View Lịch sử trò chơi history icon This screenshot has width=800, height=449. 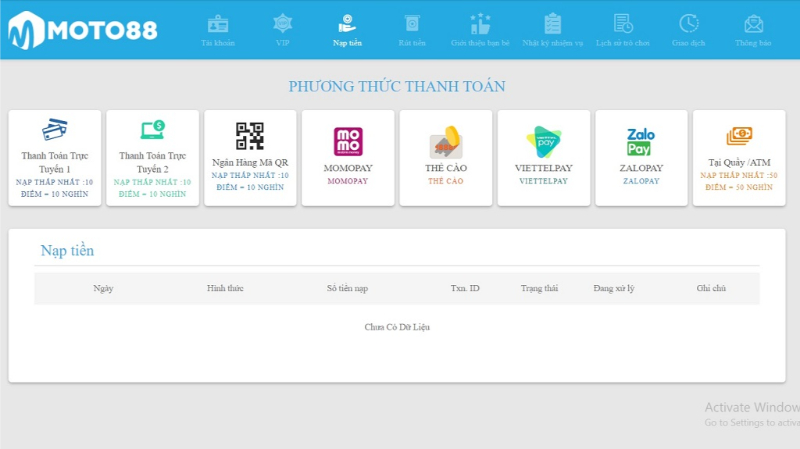click(623, 24)
